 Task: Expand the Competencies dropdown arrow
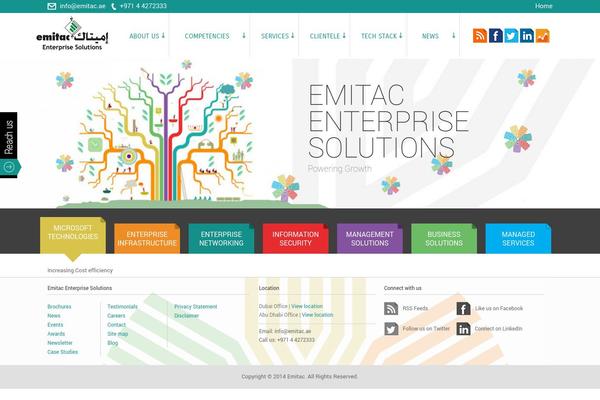point(244,36)
